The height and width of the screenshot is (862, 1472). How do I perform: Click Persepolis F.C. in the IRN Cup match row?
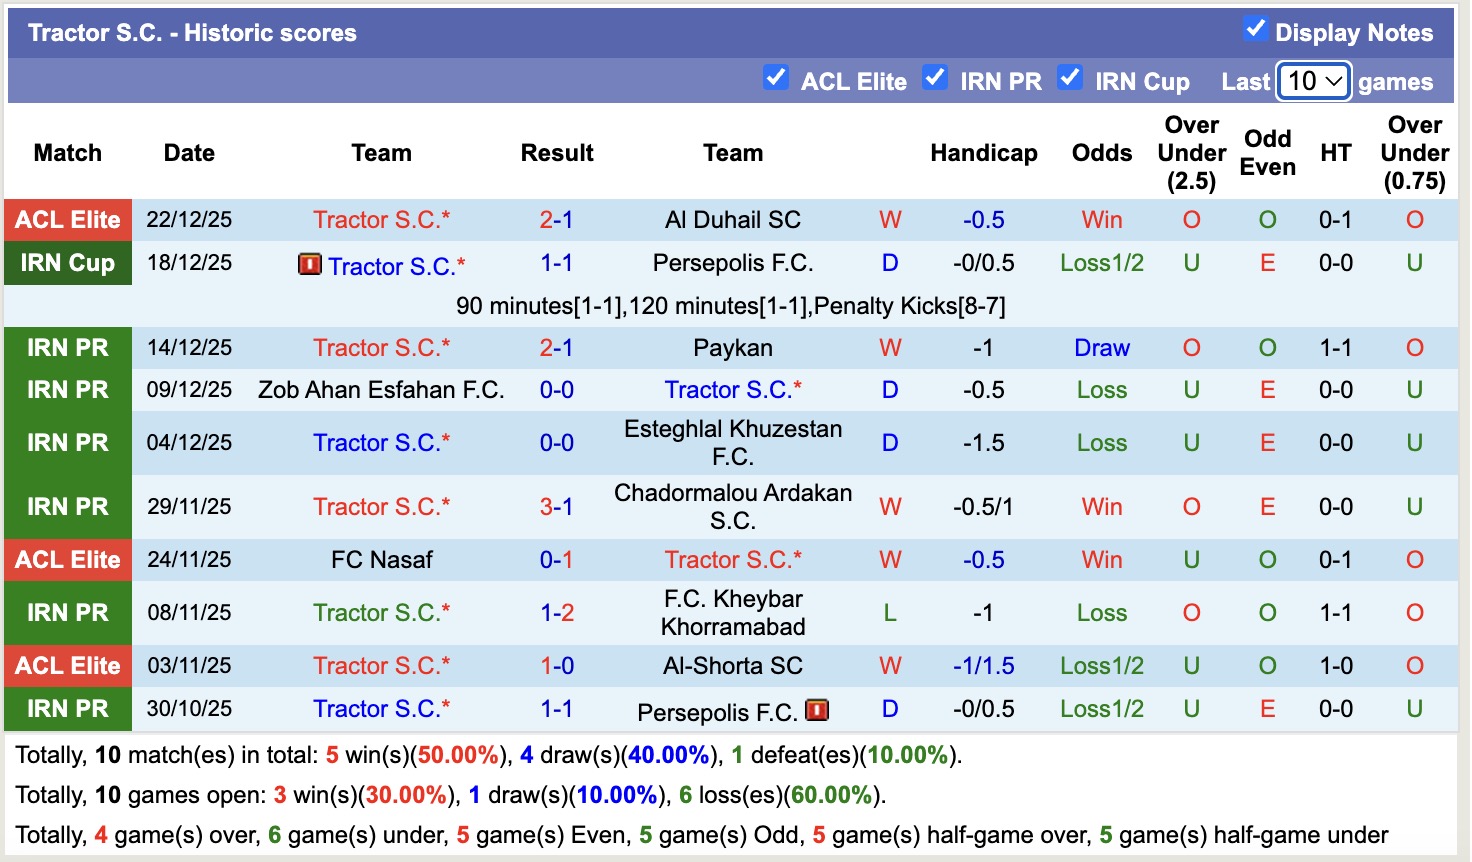733,263
